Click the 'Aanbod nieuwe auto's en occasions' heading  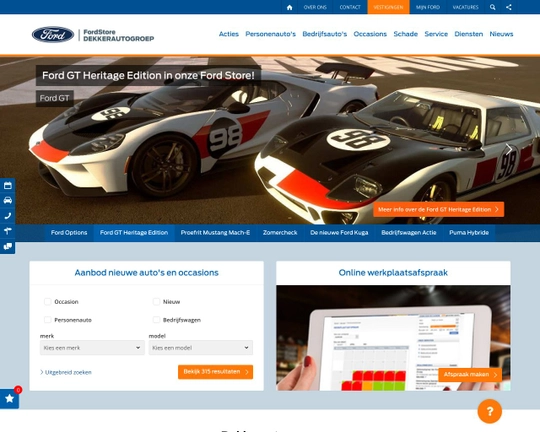(146, 273)
